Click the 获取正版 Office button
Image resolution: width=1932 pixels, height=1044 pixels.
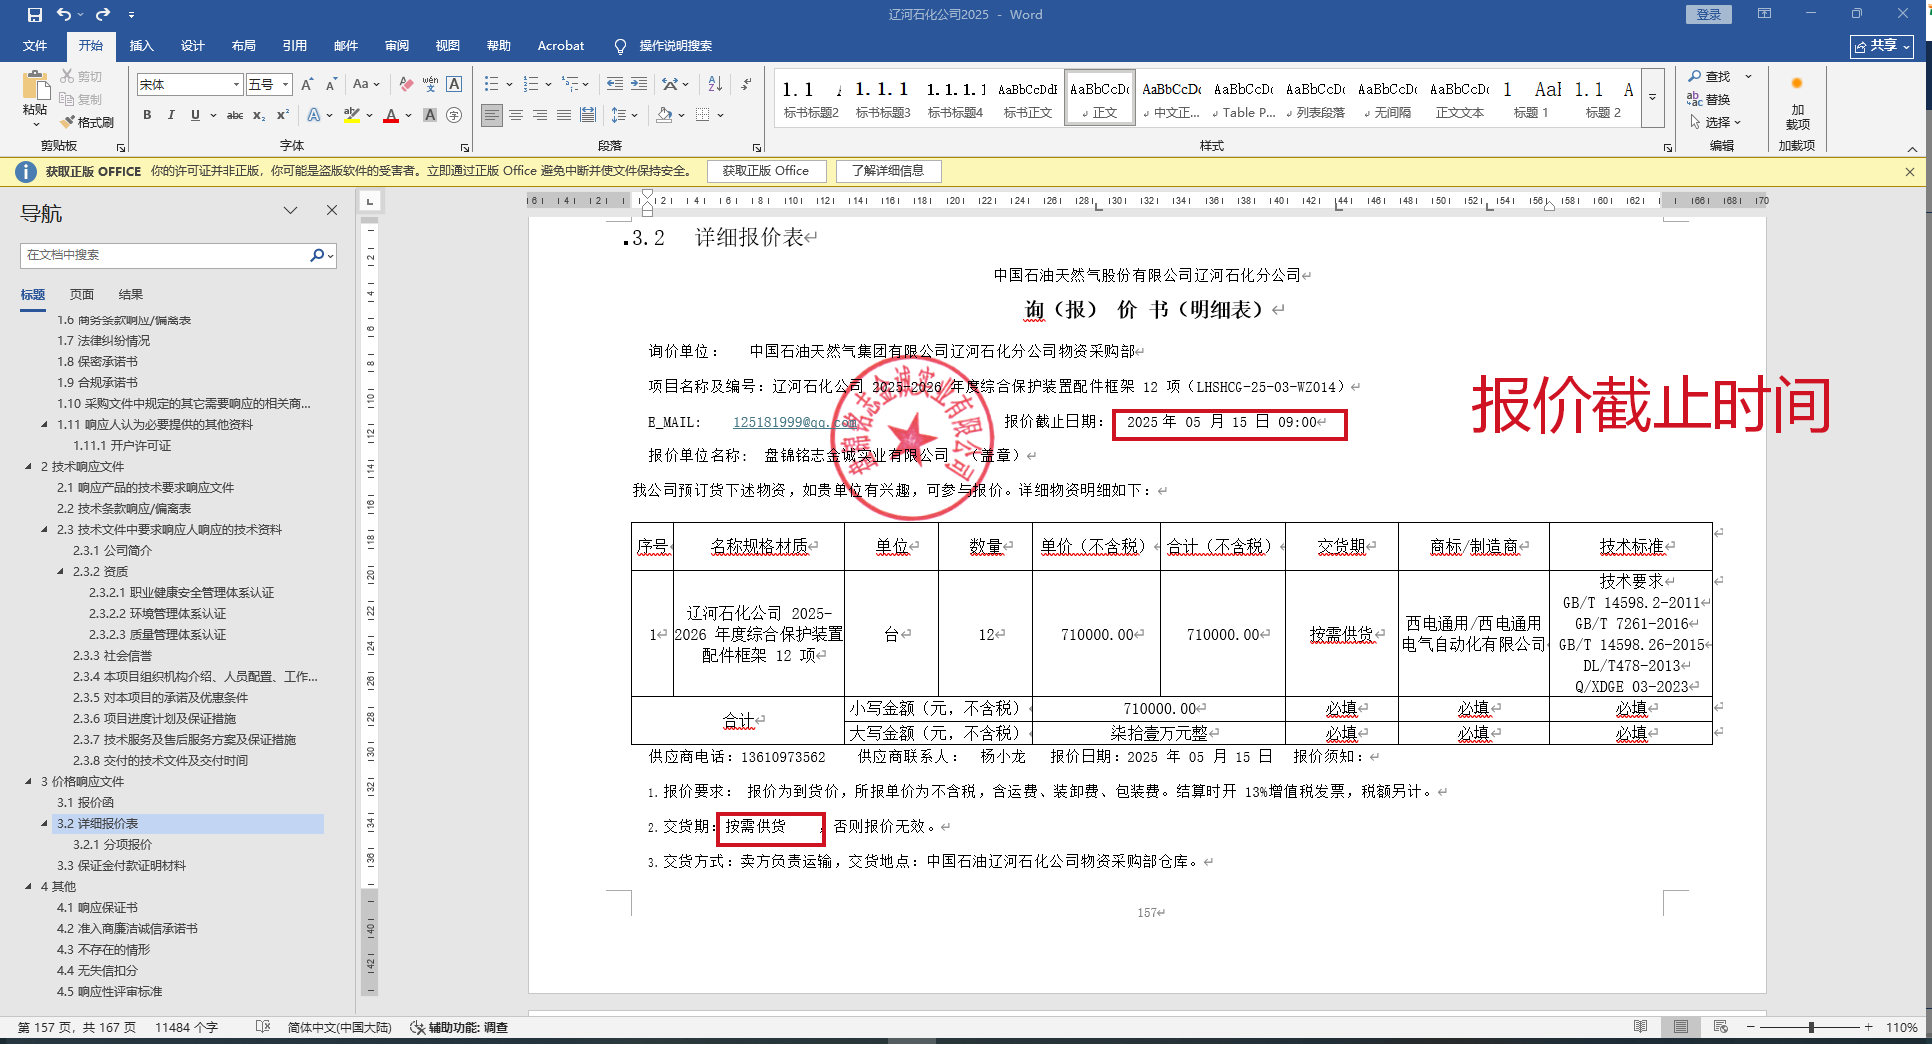(766, 171)
